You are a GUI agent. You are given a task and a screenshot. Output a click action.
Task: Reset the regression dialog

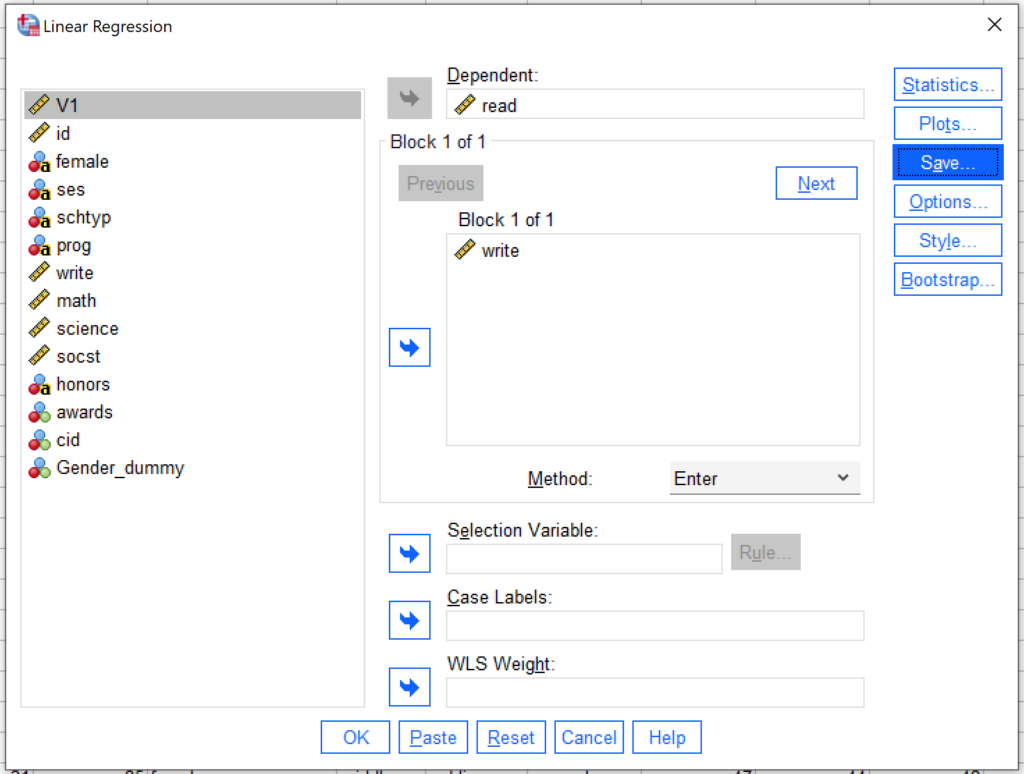pyautogui.click(x=511, y=737)
